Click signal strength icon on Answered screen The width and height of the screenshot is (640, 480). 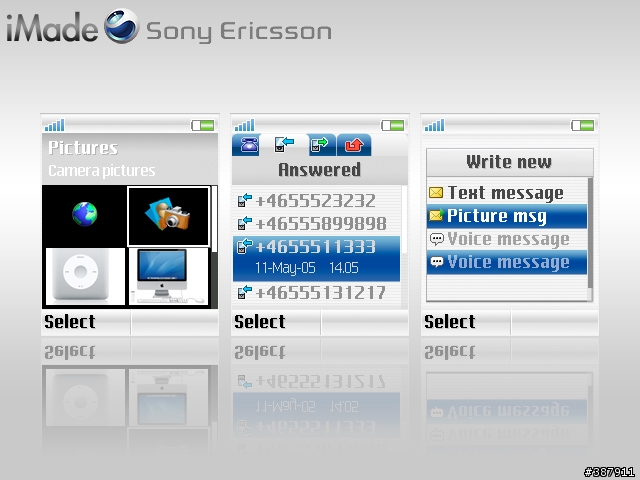[x=244, y=125]
